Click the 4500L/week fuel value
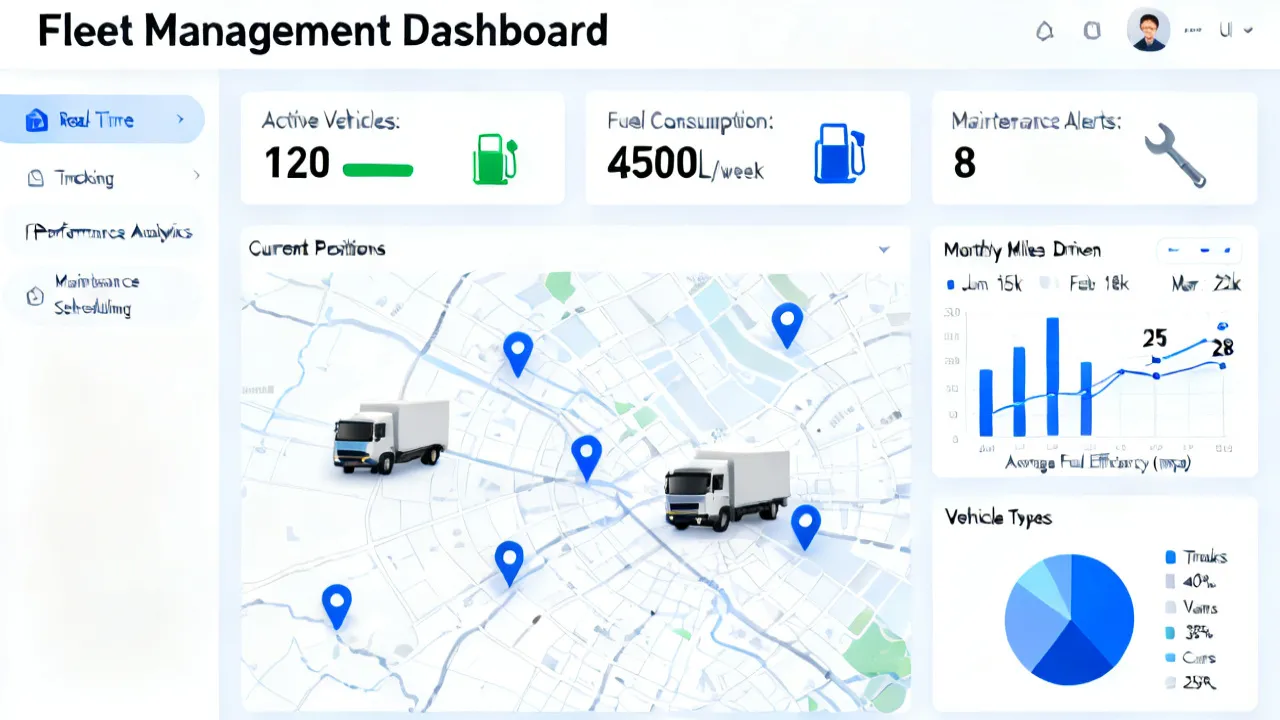 click(685, 165)
